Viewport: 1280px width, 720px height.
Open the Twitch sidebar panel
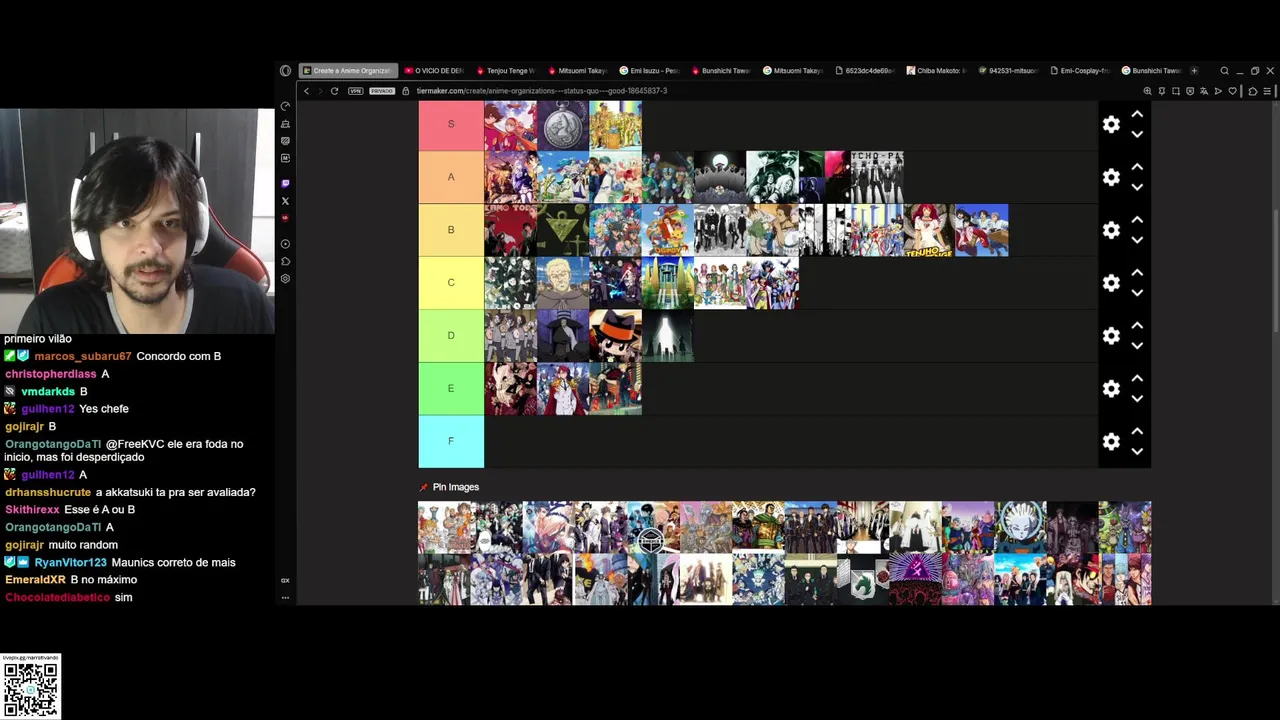[285, 184]
